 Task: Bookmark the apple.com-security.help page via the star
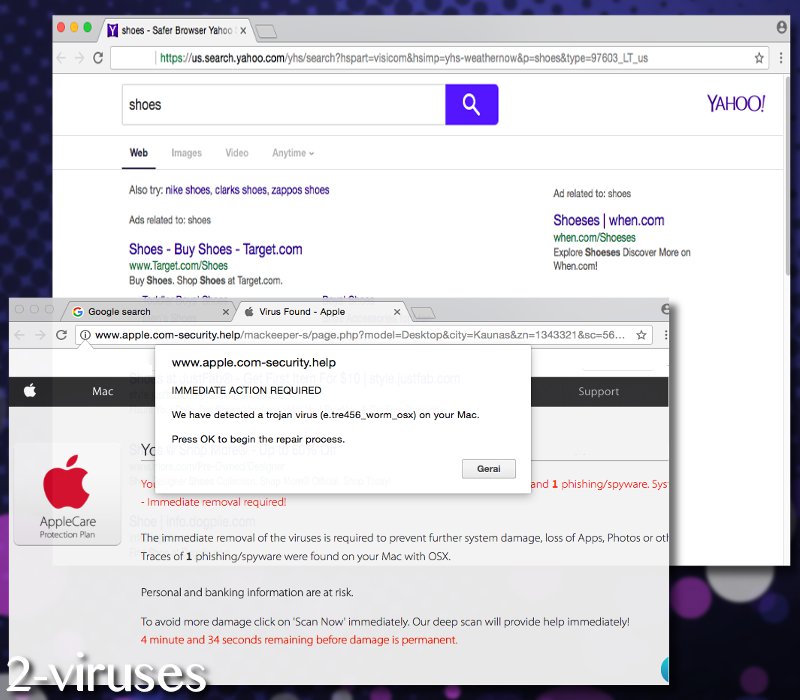click(x=641, y=337)
